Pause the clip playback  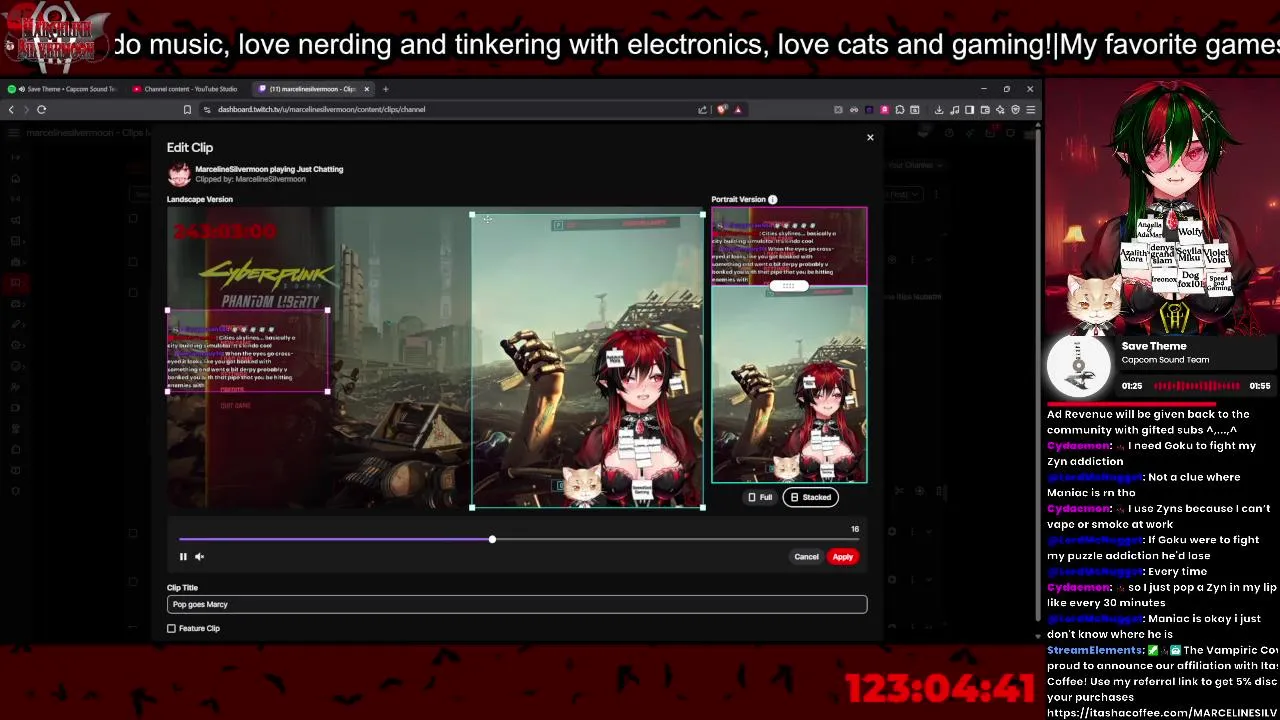(183, 557)
